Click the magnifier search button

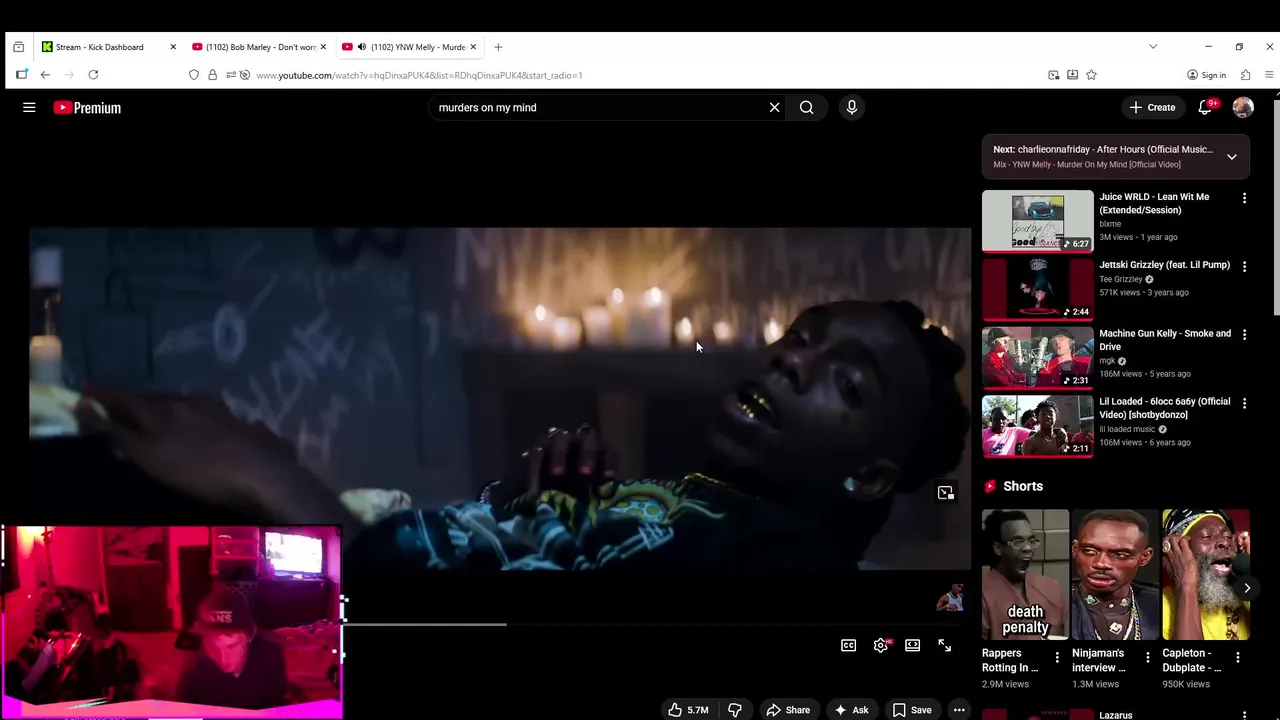click(807, 107)
